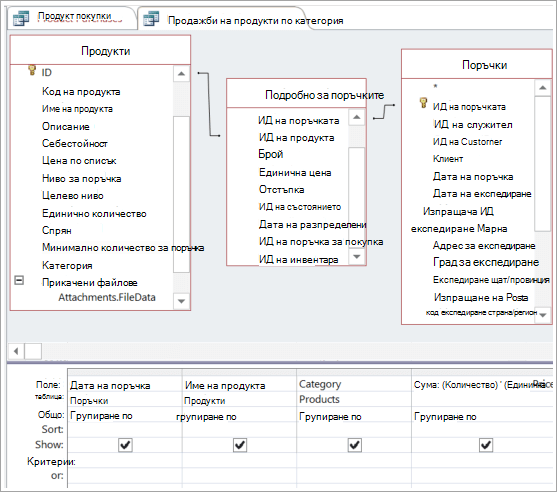
Task: Select Адрес за експедиране in Поръчки
Action: pyautogui.click(x=484, y=245)
